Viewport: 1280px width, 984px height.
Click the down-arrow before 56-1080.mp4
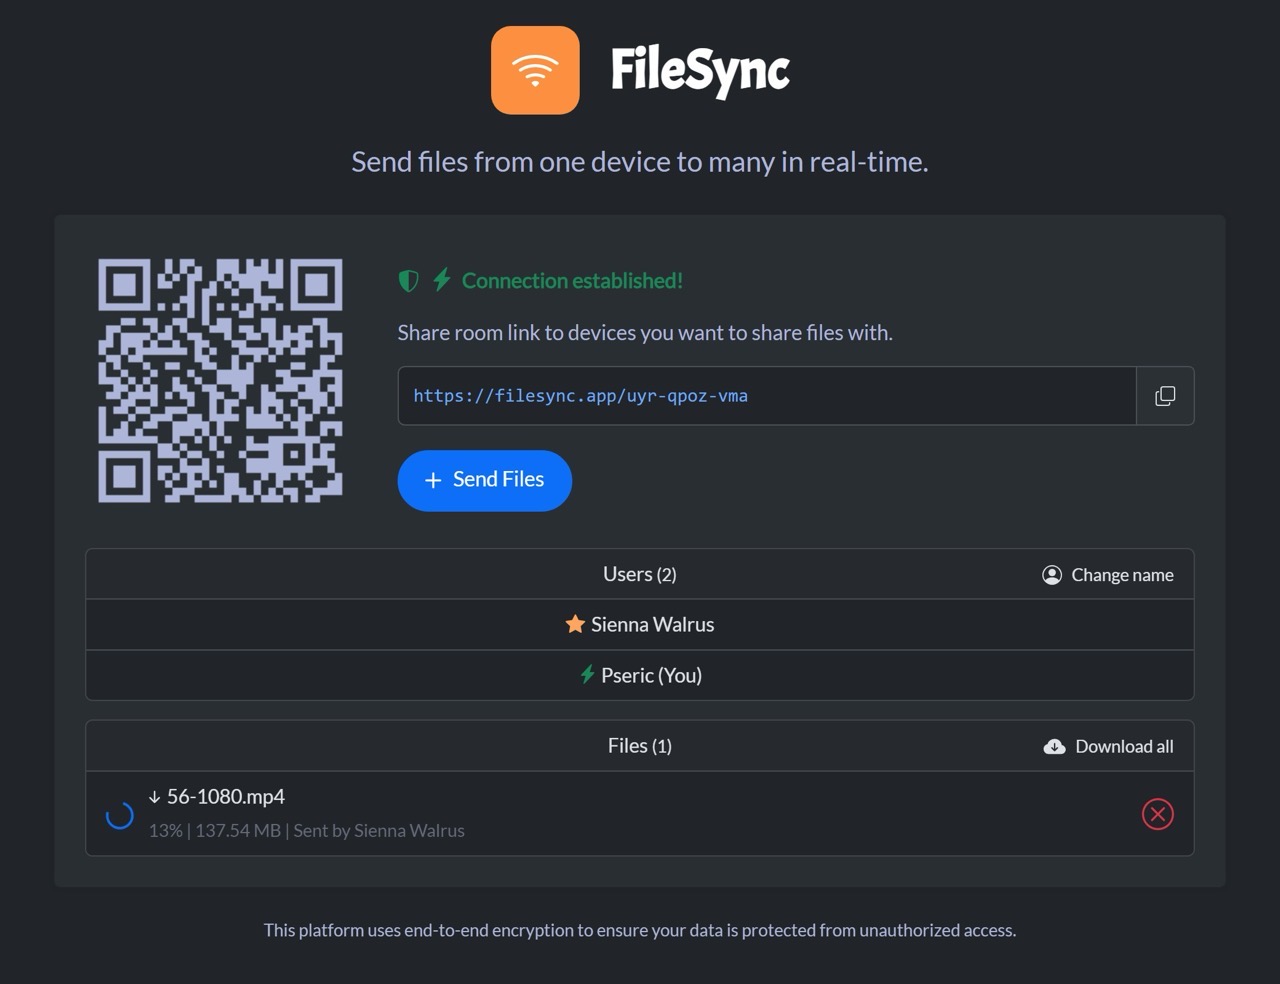[154, 797]
